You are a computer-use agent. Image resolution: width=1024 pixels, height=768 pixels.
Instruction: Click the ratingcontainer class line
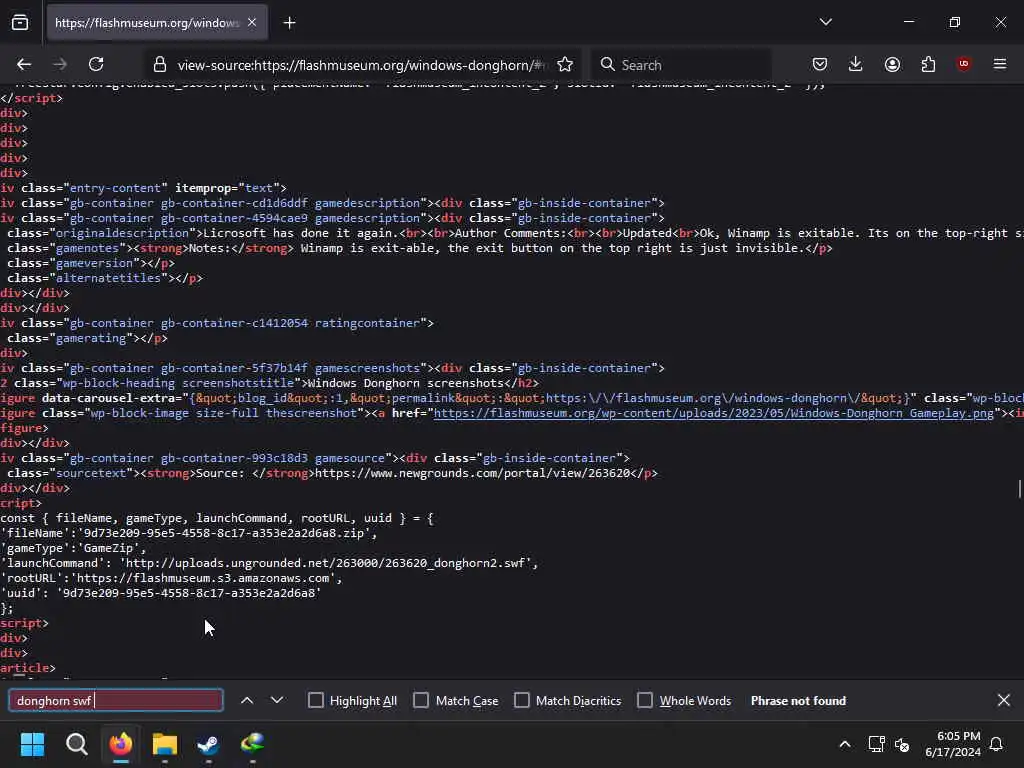pos(217,323)
